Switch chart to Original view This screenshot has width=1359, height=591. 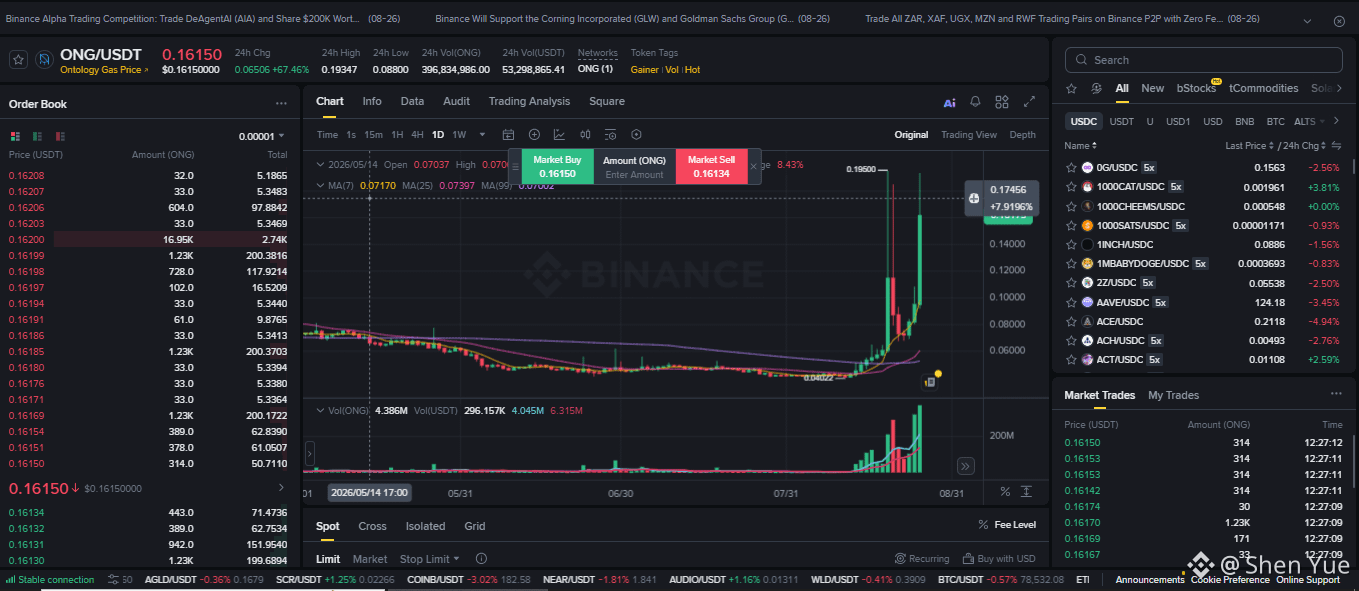pyautogui.click(x=911, y=135)
